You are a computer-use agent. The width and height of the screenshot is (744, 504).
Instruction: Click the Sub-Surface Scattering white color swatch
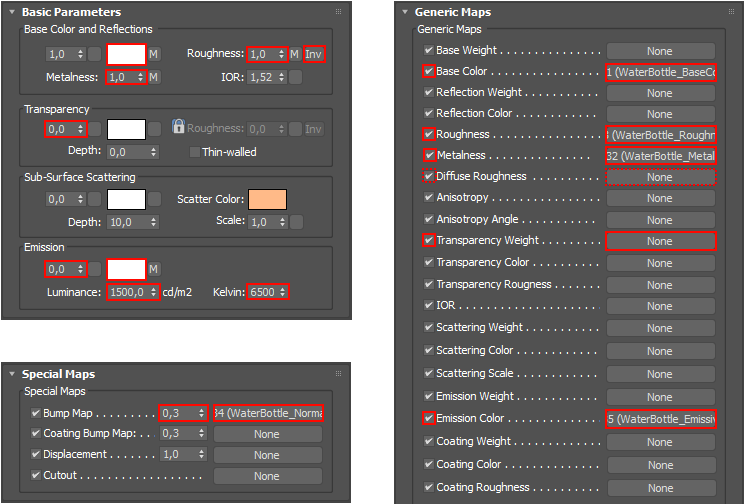[126, 199]
